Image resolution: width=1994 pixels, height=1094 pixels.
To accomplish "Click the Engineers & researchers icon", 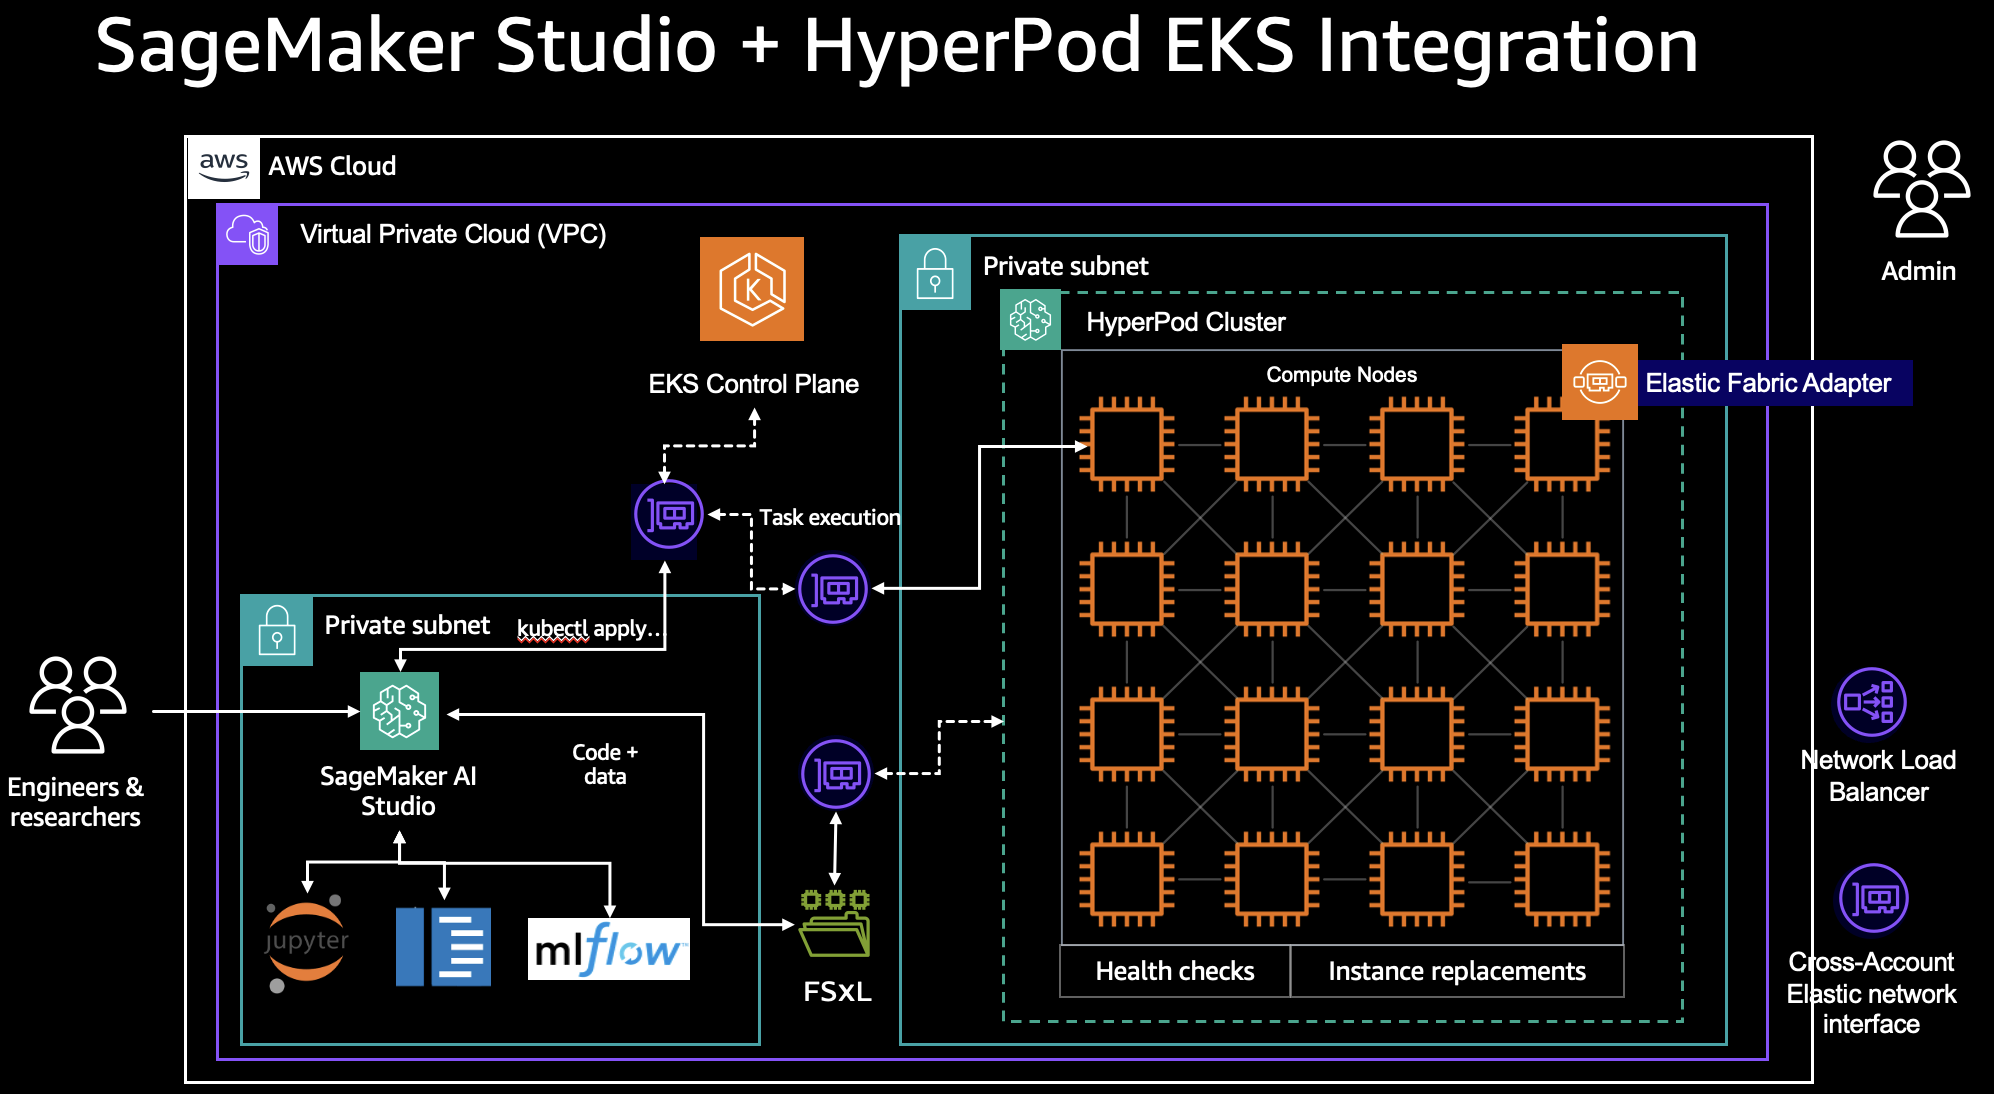I will tap(78, 704).
